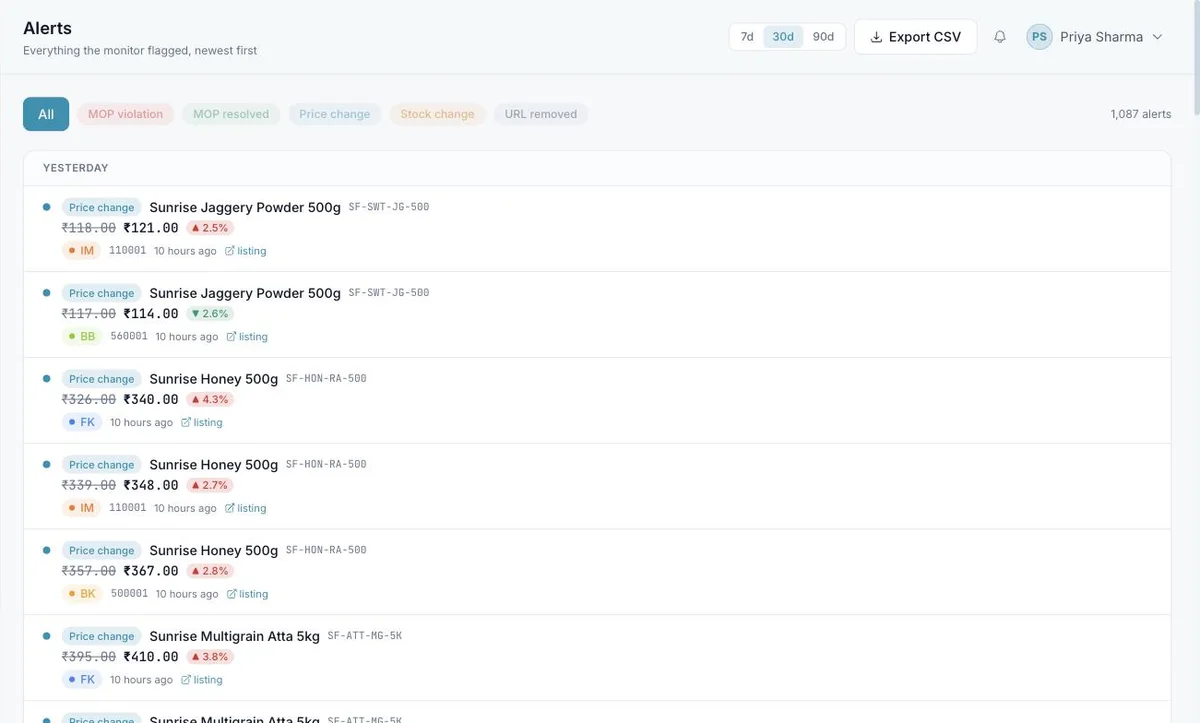Click old price ₹357.00
The image size is (1200, 723).
tap(89, 571)
